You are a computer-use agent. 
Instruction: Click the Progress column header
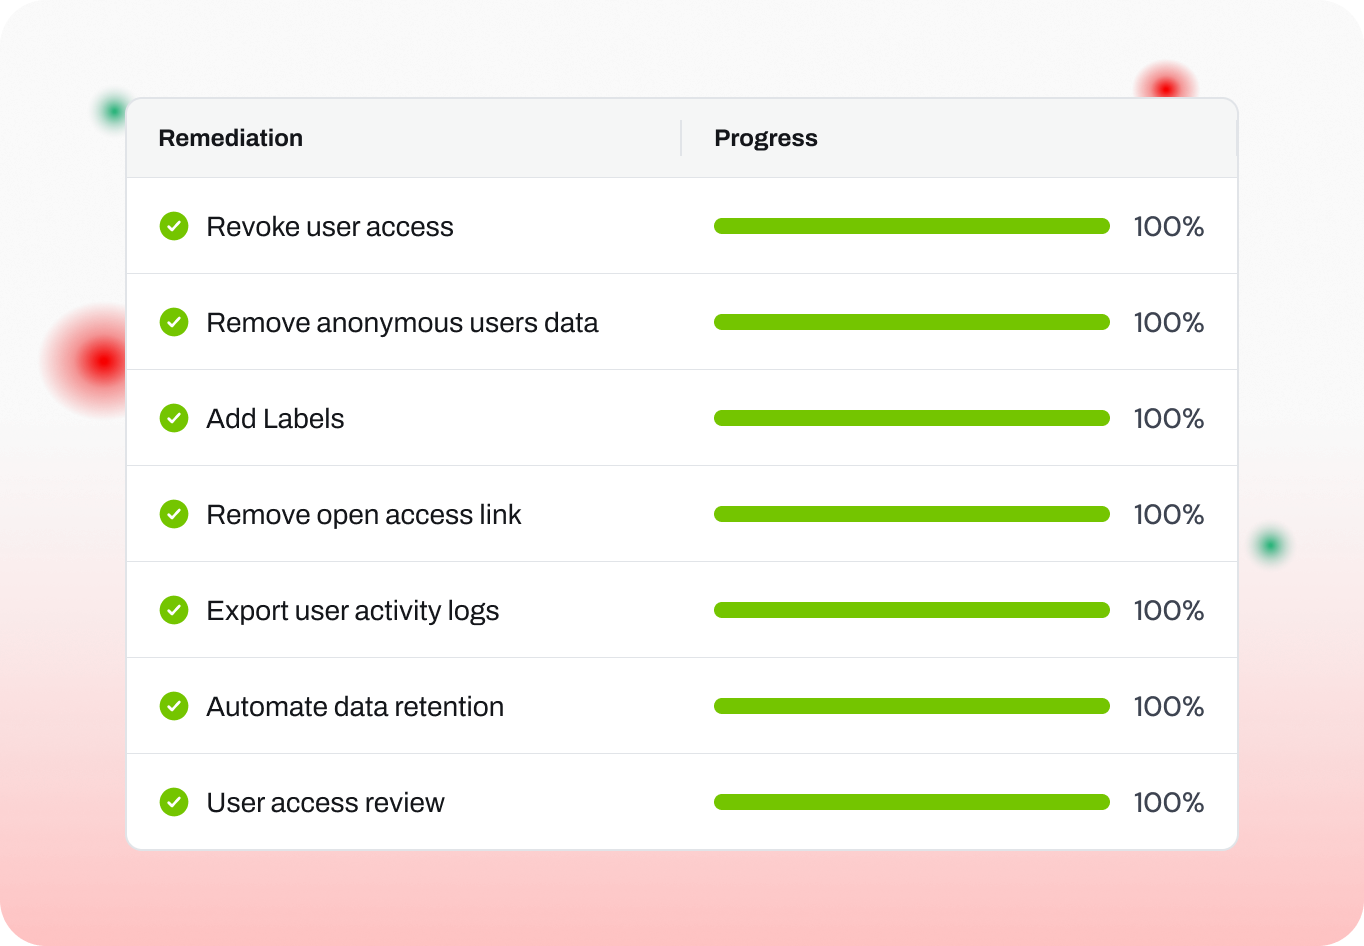click(765, 138)
